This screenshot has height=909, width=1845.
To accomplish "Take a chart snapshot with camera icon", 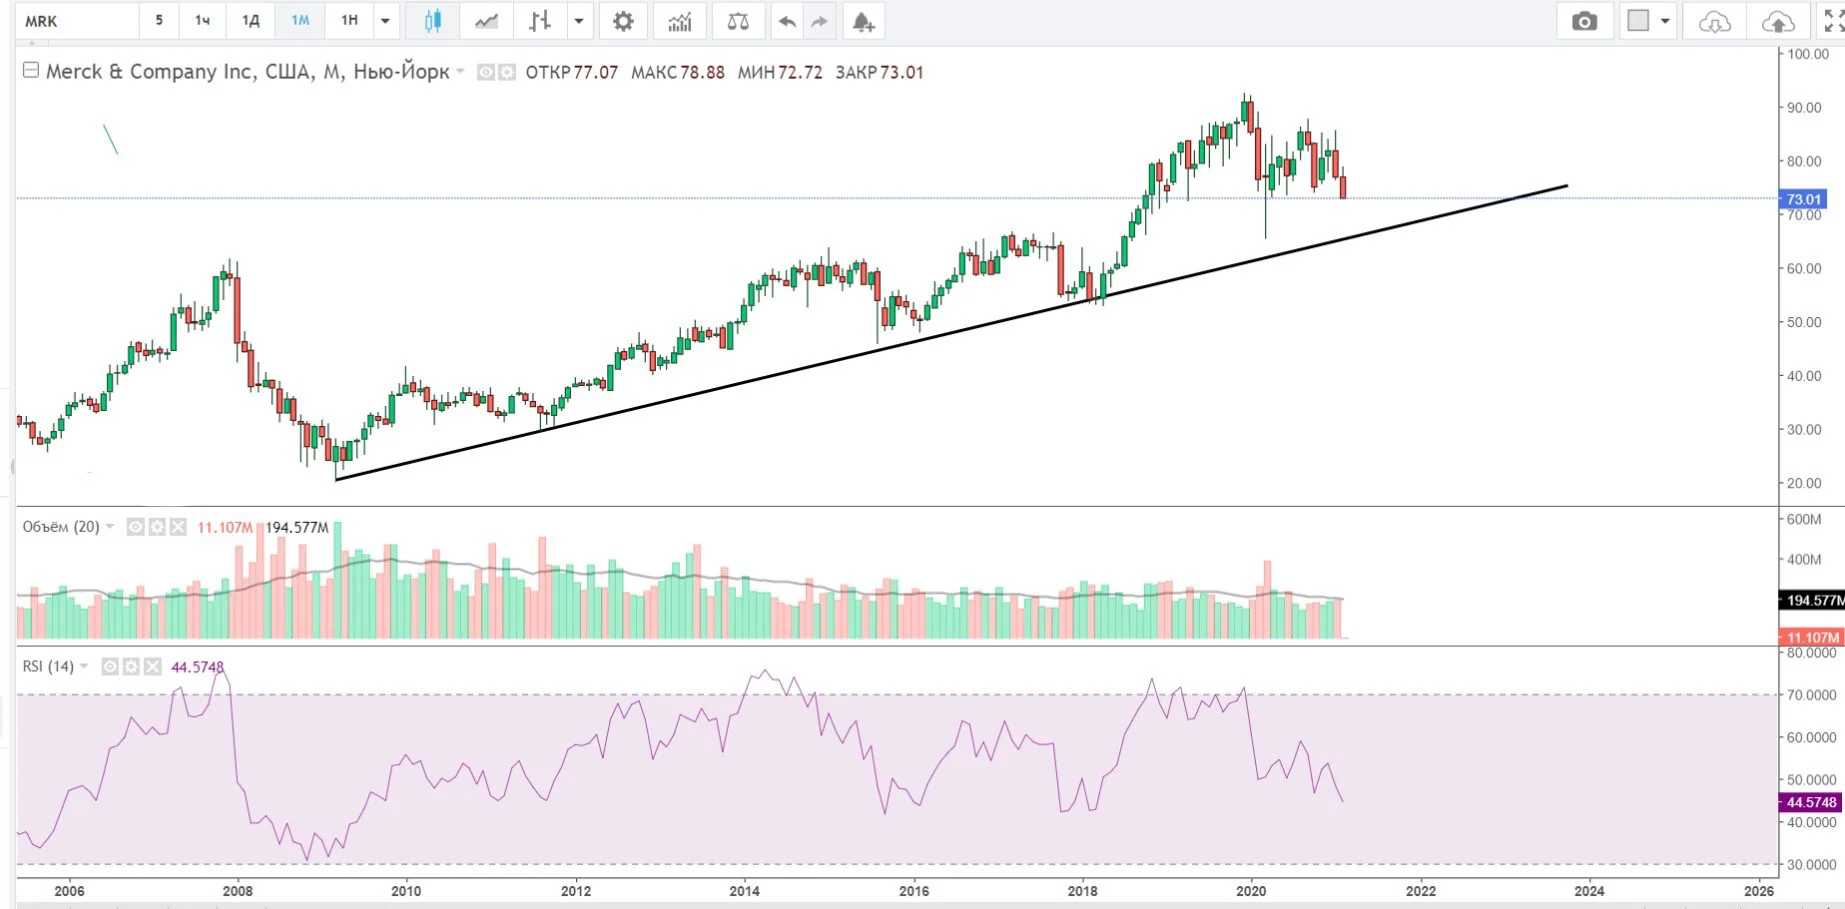I will (x=1584, y=21).
